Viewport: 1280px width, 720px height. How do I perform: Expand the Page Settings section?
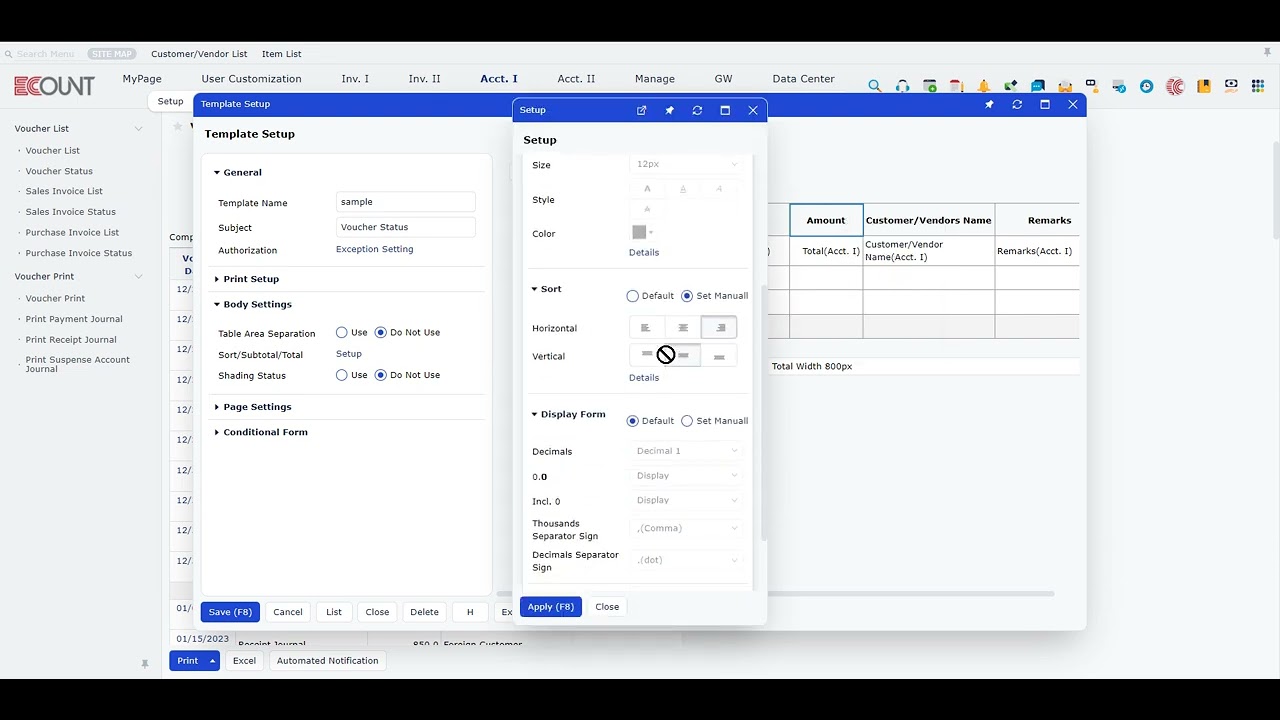(x=252, y=407)
